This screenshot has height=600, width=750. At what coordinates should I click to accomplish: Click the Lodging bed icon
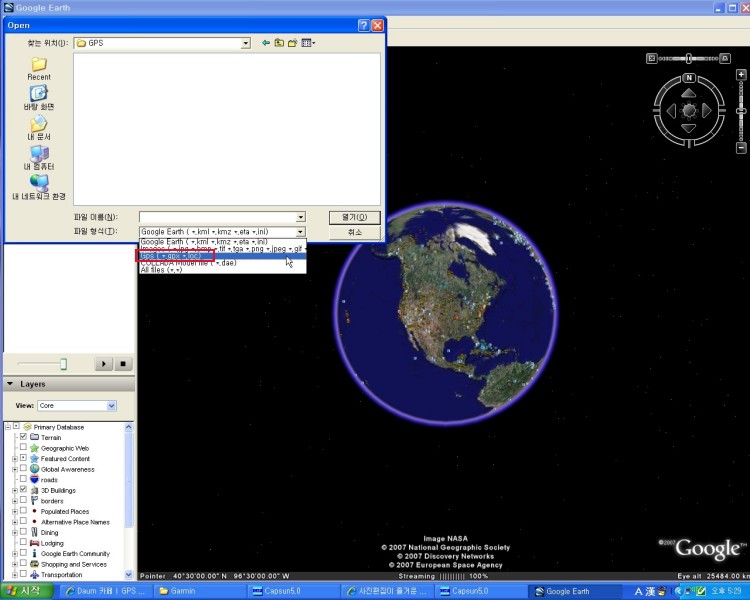pyautogui.click(x=34, y=543)
